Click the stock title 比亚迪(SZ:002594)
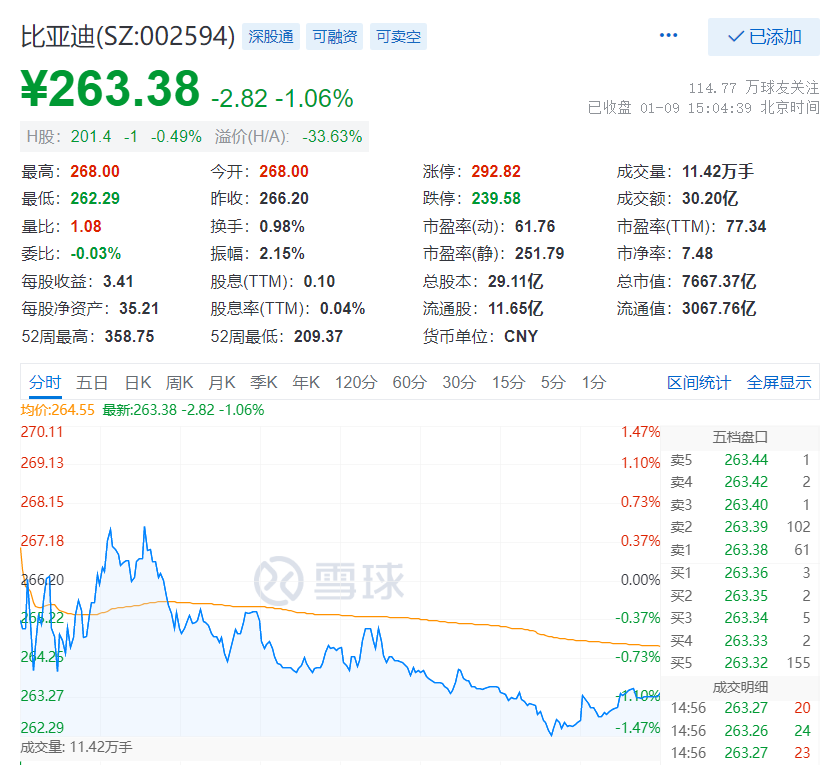 pyautogui.click(x=128, y=37)
